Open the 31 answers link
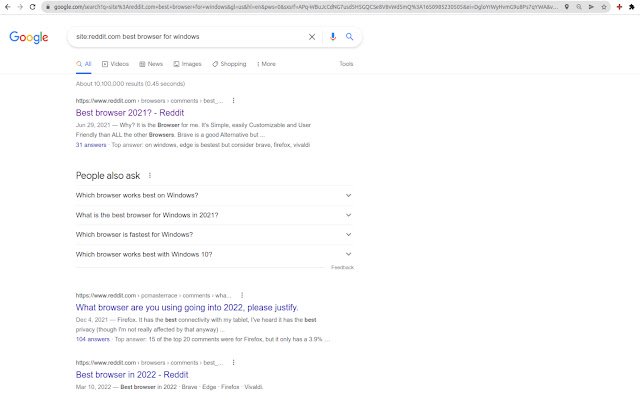Viewport: 640px width, 400px height. (91, 145)
